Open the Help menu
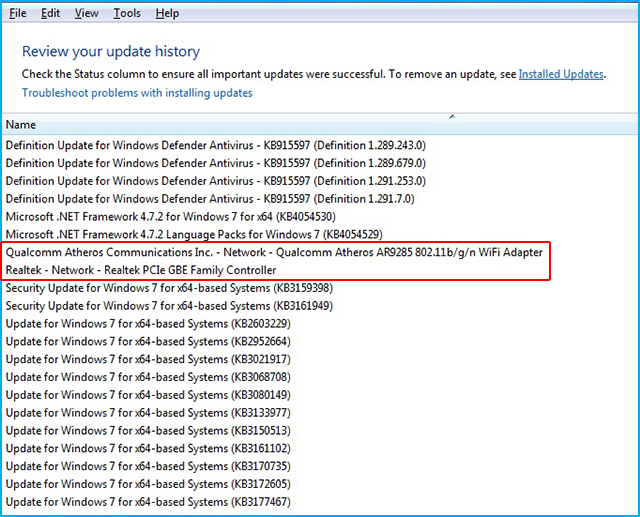640x517 pixels. (x=167, y=13)
